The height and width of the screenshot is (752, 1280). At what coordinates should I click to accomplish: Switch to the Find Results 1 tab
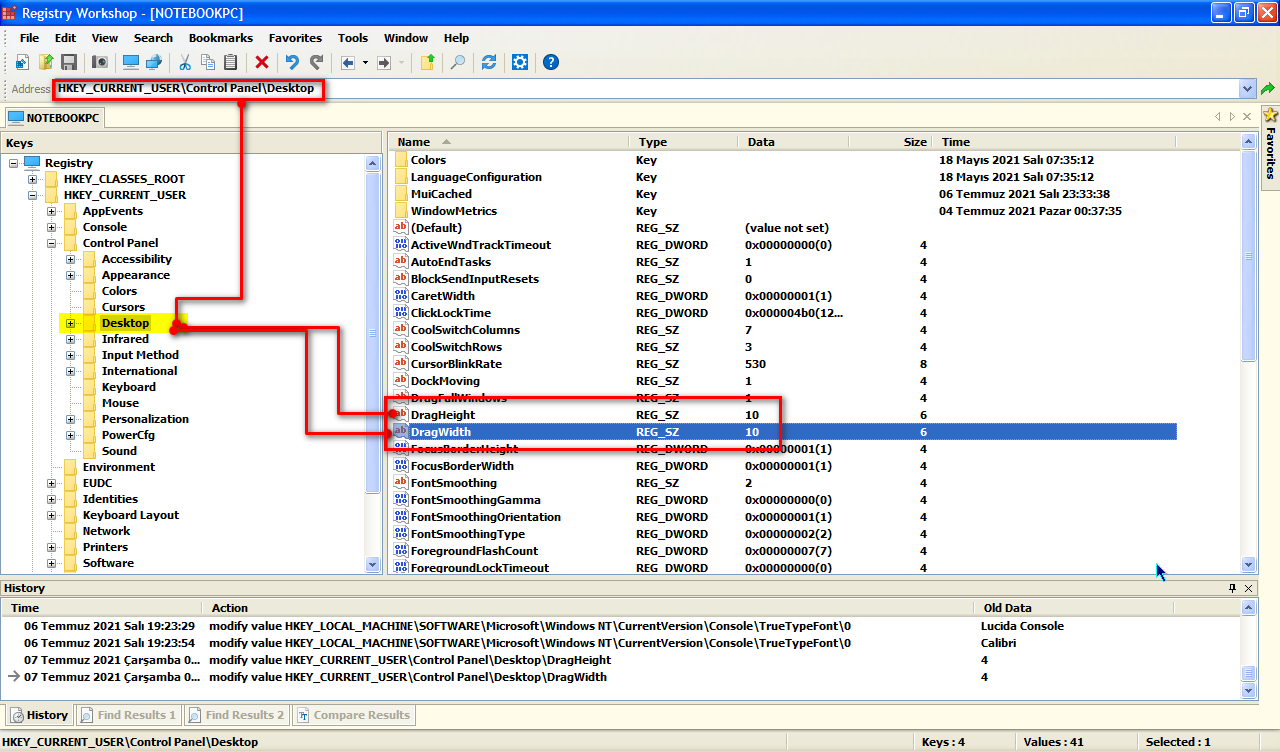click(x=128, y=715)
